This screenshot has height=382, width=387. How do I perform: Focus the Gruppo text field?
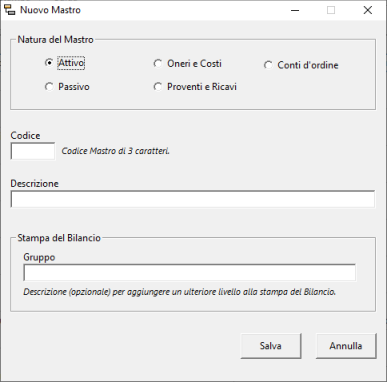pos(189,273)
